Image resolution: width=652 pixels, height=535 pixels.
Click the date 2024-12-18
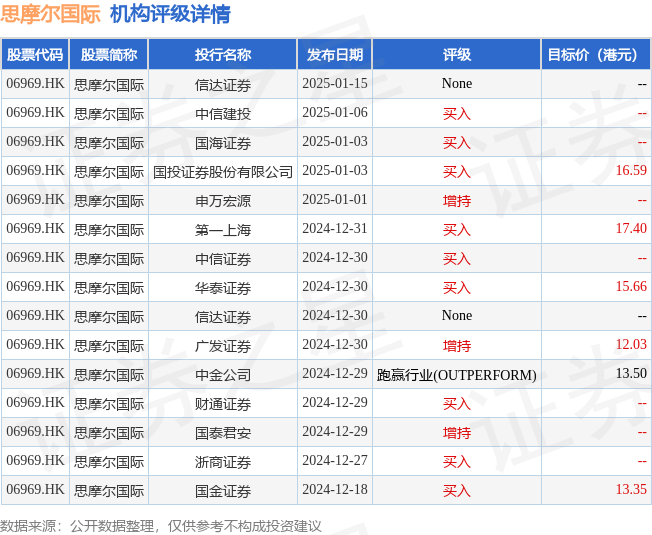pyautogui.click(x=335, y=489)
